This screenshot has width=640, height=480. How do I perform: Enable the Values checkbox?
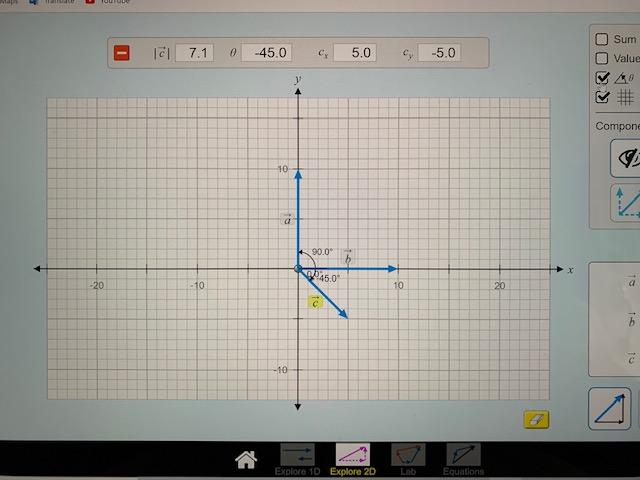coord(602,58)
